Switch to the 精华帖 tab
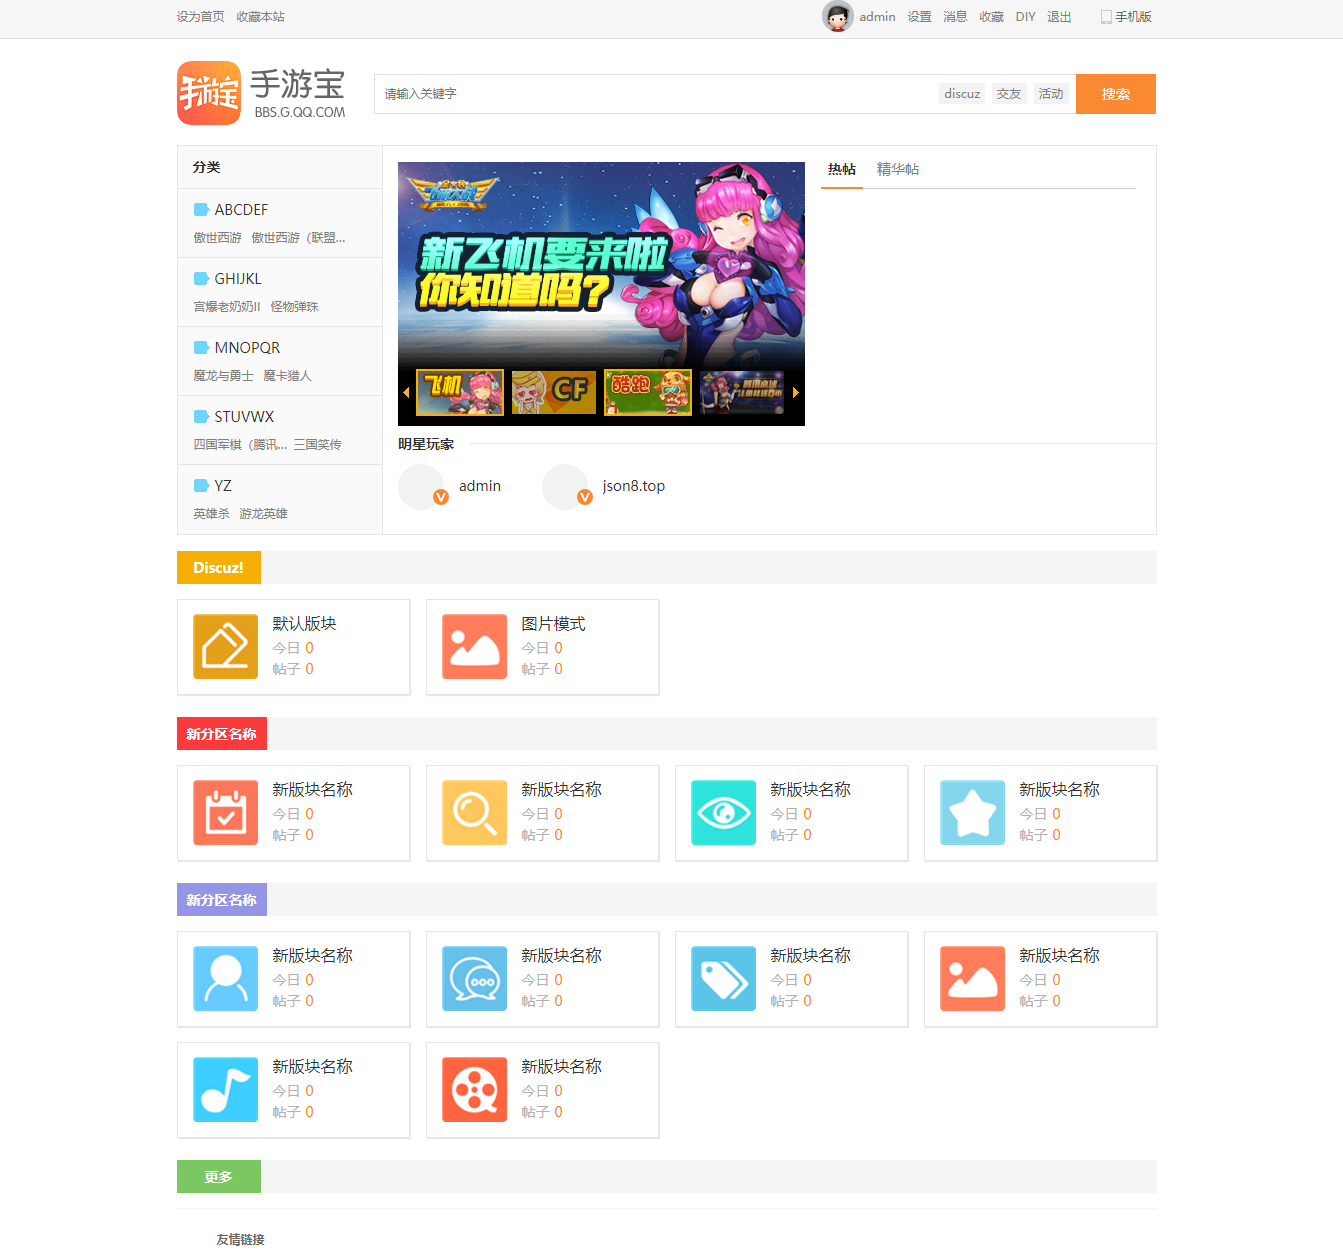The width and height of the screenshot is (1343, 1259). [x=897, y=170]
